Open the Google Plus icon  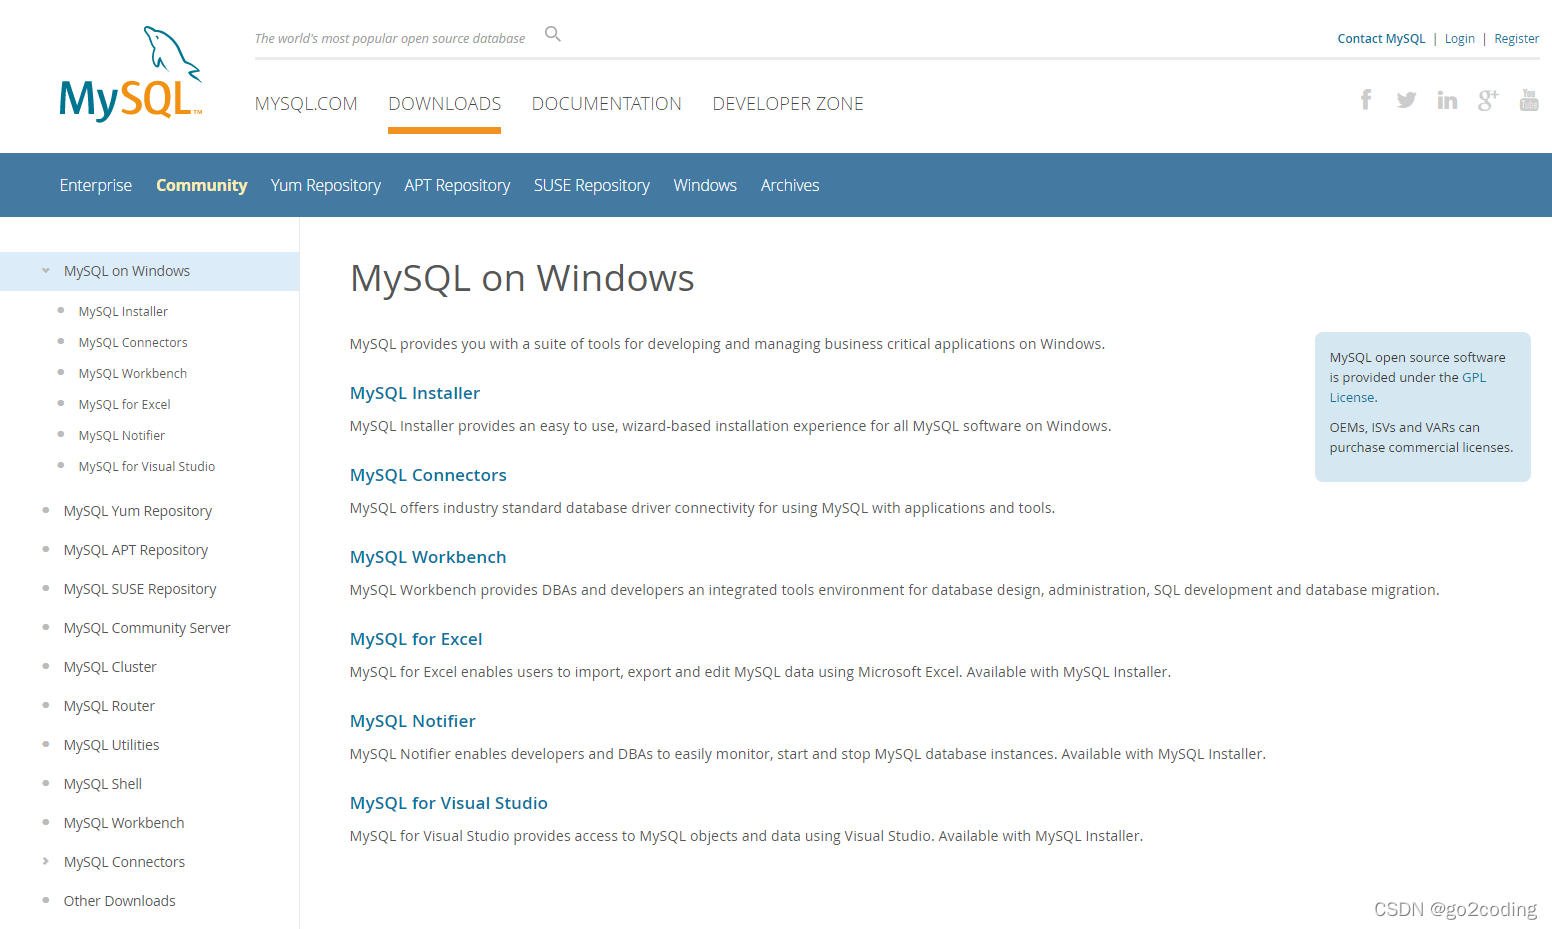1488,100
